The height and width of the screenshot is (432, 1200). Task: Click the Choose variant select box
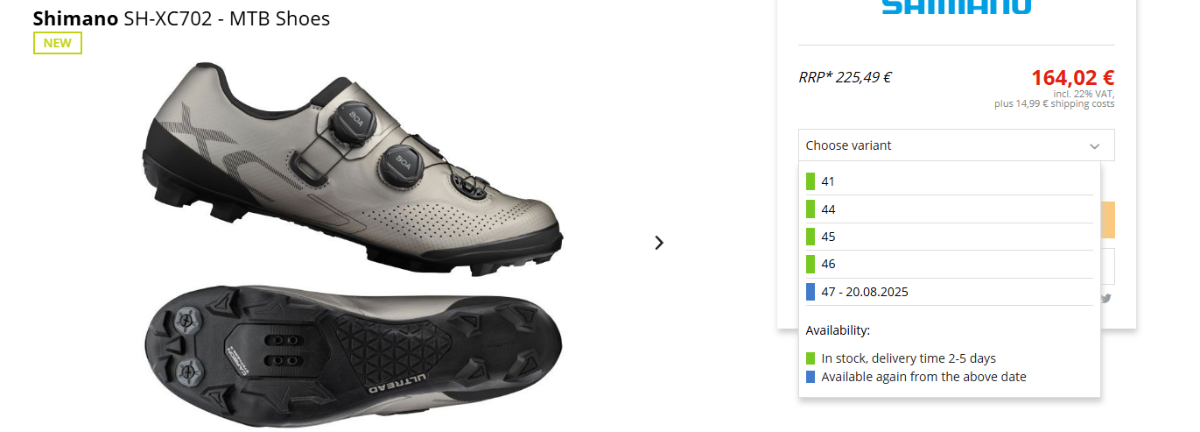956,145
